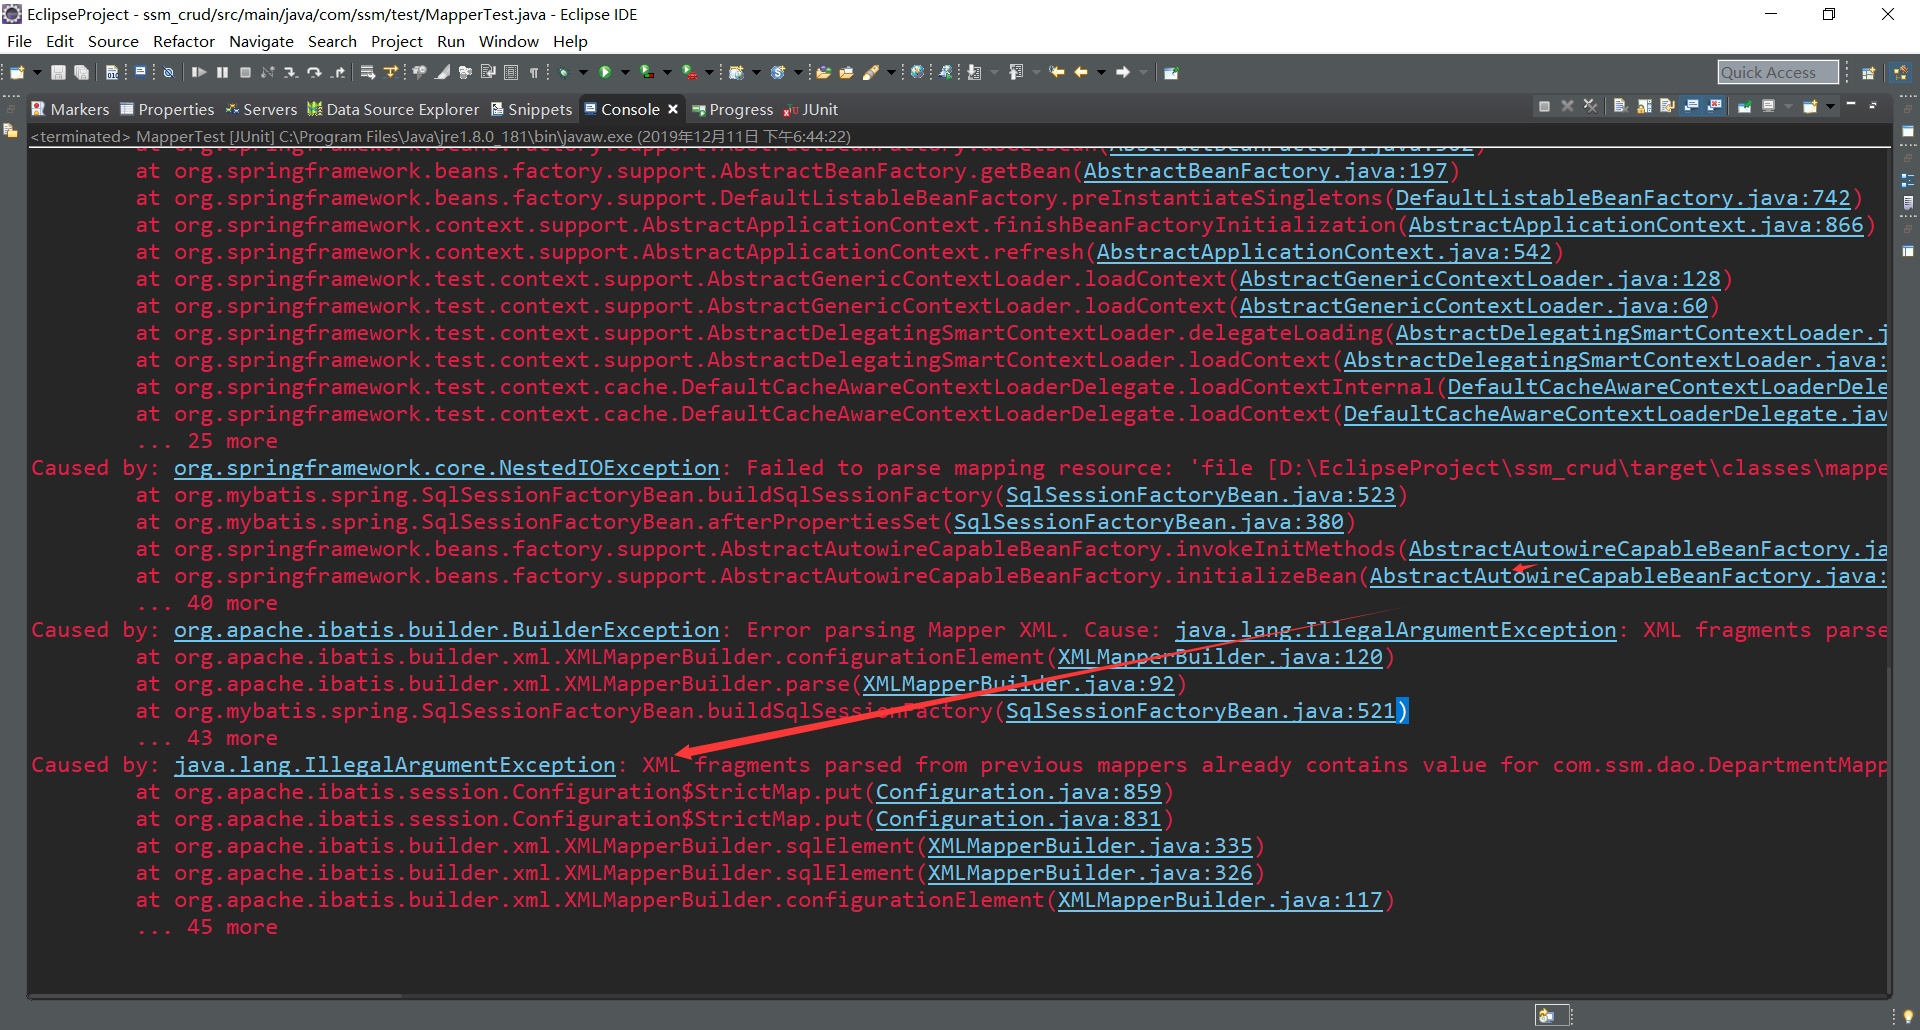Click the Forward navigation arrow
This screenshot has height=1030, width=1920.
coord(1123,72)
